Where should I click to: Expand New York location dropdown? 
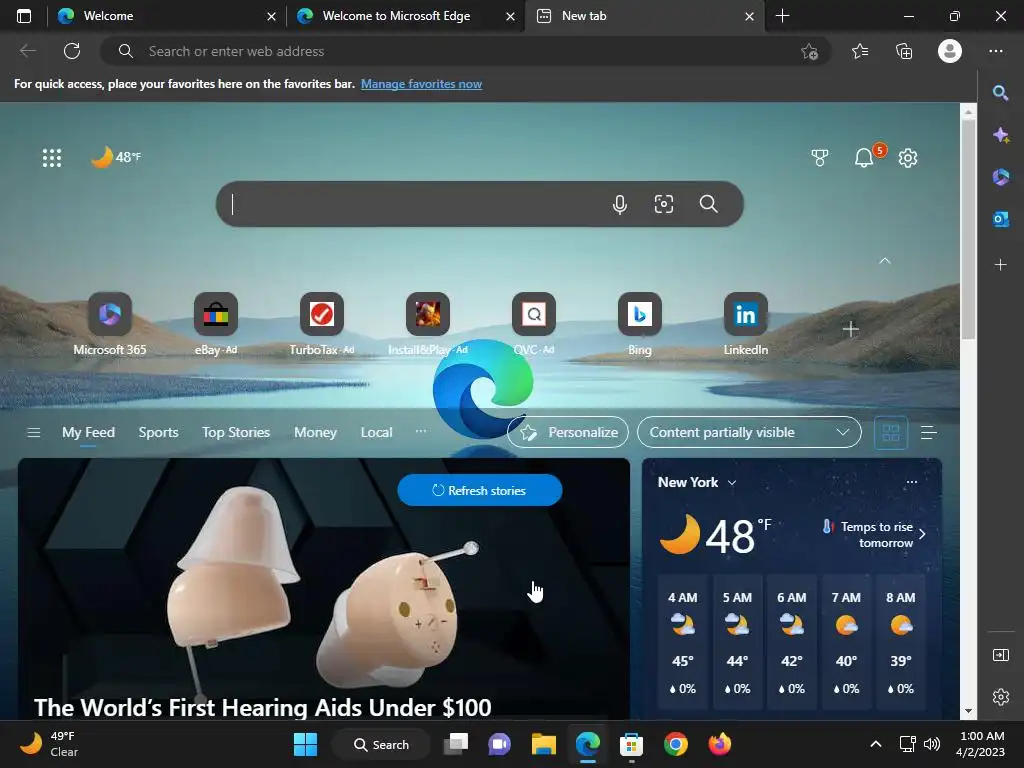pyautogui.click(x=732, y=483)
